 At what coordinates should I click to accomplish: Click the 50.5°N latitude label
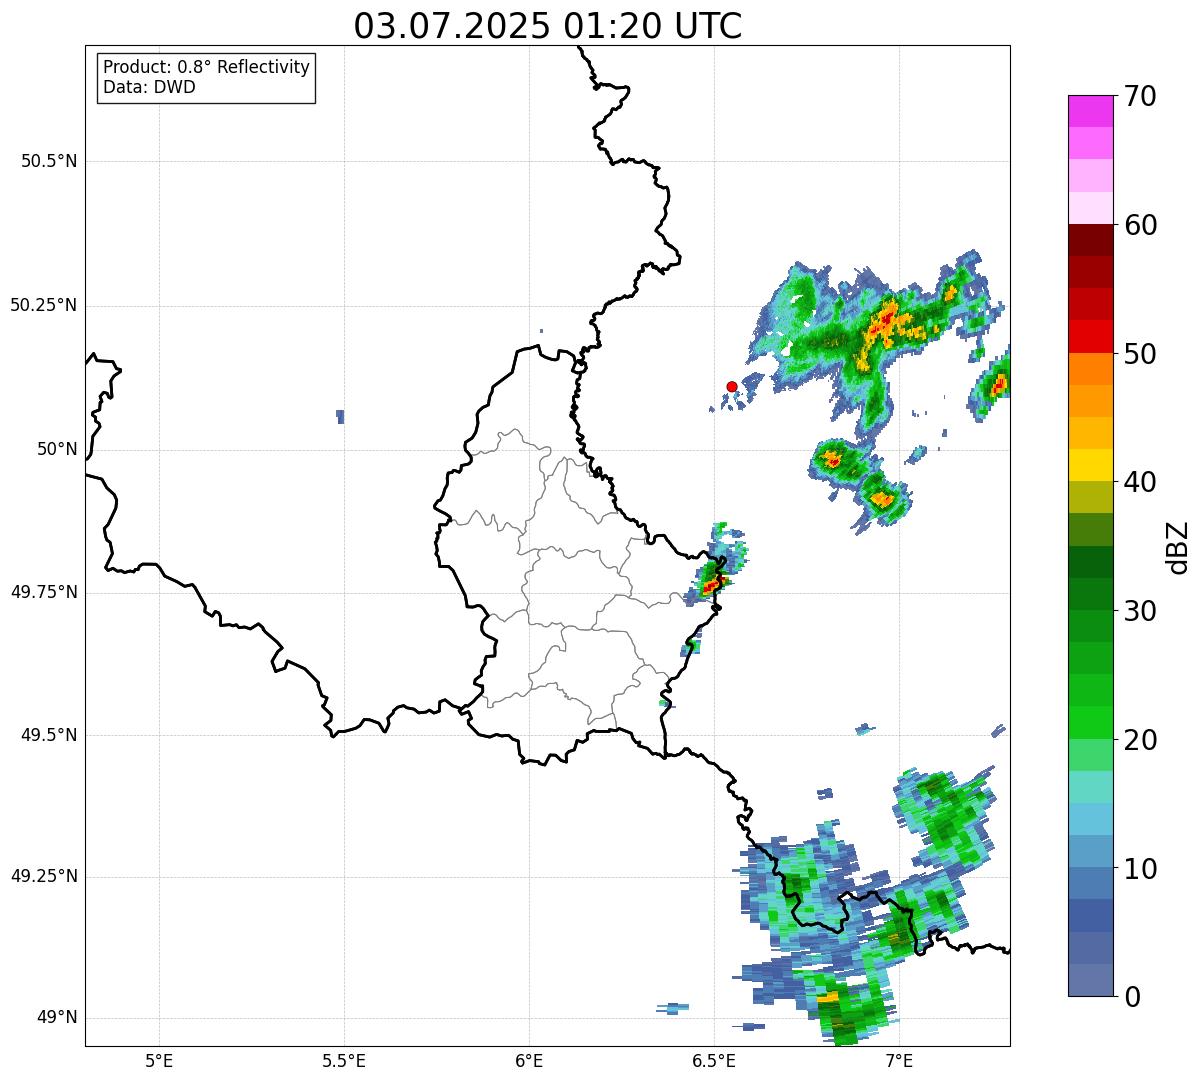tap(49, 161)
